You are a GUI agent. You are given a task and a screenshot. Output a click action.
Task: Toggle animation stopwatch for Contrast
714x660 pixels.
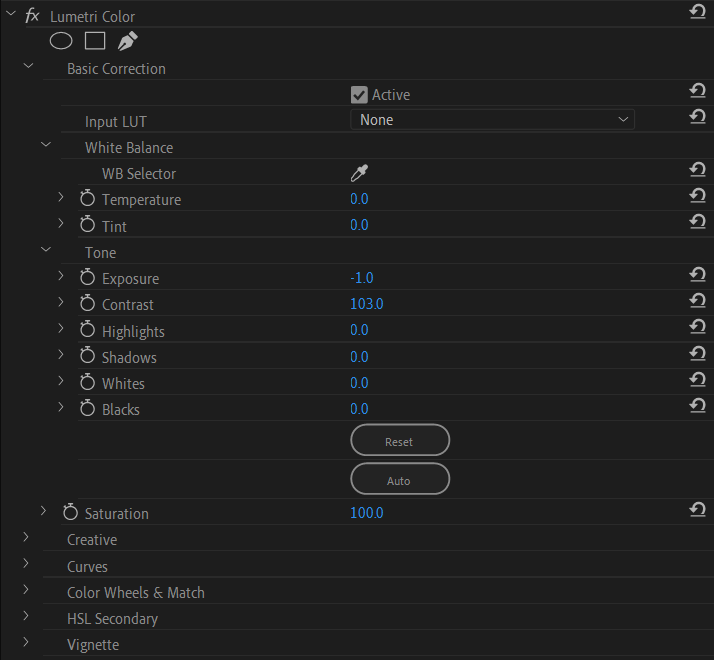[87, 303]
